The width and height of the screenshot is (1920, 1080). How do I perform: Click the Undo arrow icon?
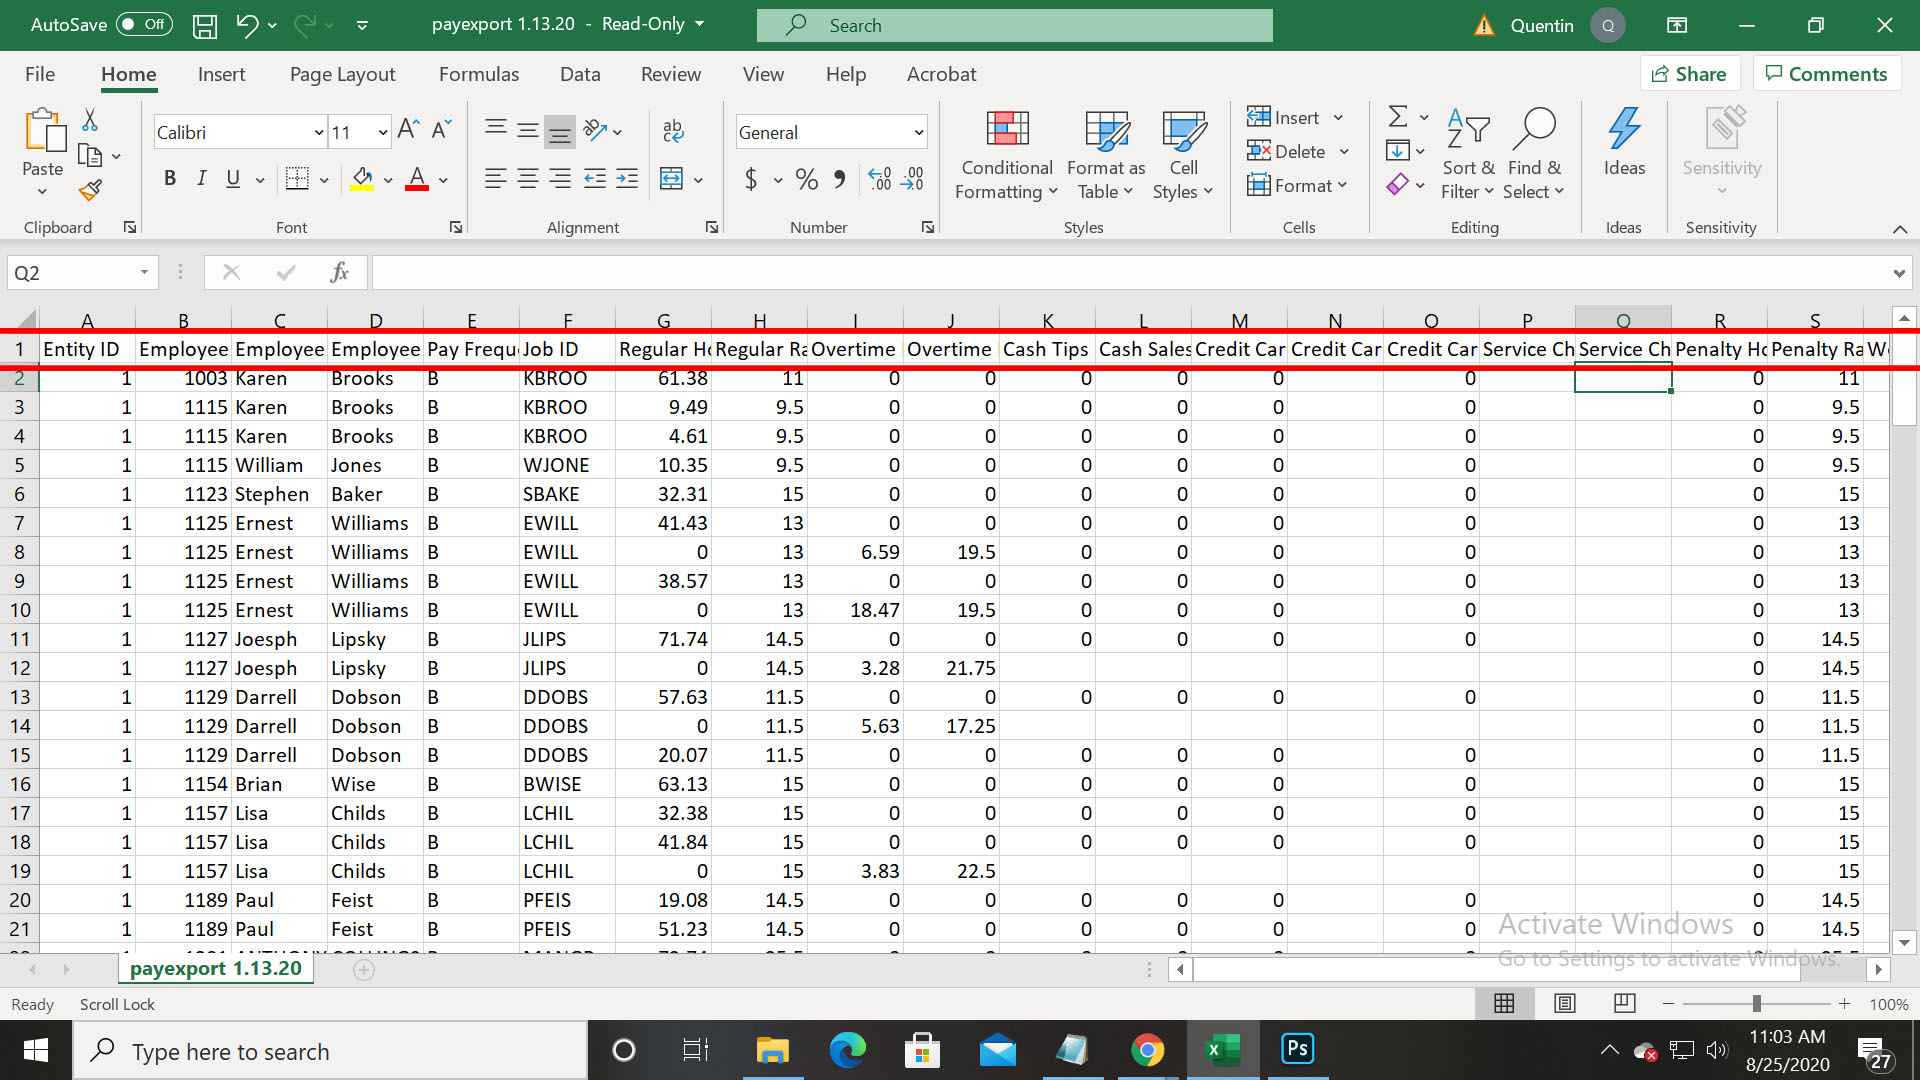[247, 26]
